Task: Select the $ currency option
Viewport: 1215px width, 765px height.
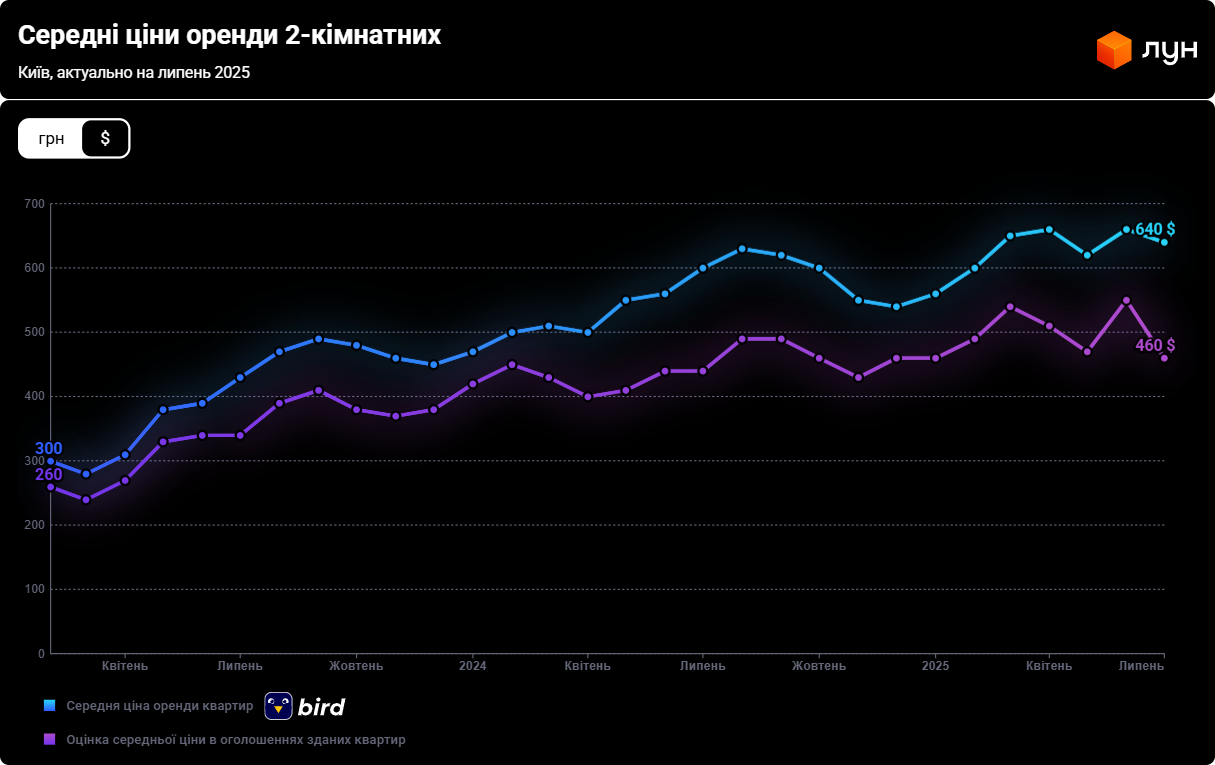Action: 105,138
